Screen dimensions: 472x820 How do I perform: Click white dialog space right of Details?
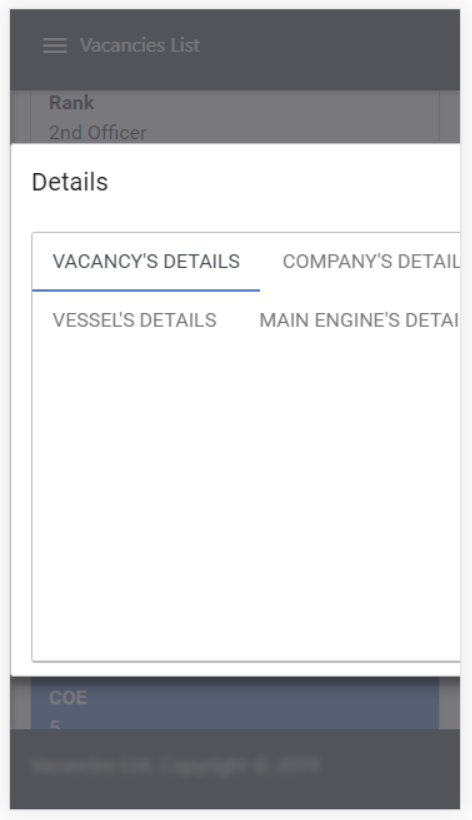coord(284,183)
